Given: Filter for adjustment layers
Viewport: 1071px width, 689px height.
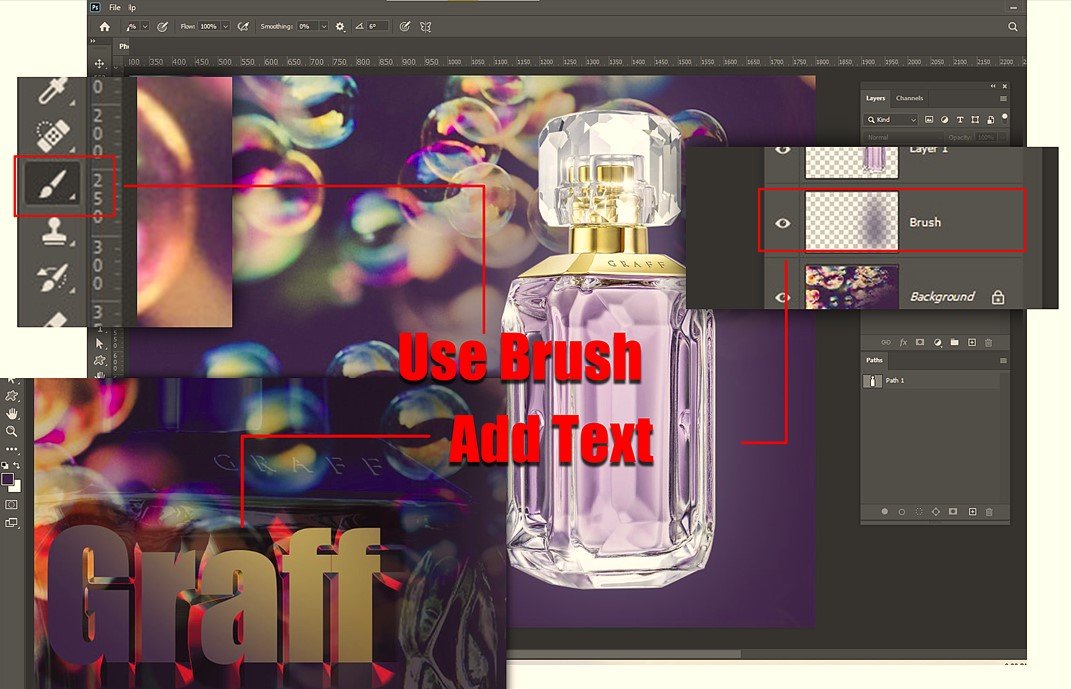Looking at the screenshot, I should point(945,119).
